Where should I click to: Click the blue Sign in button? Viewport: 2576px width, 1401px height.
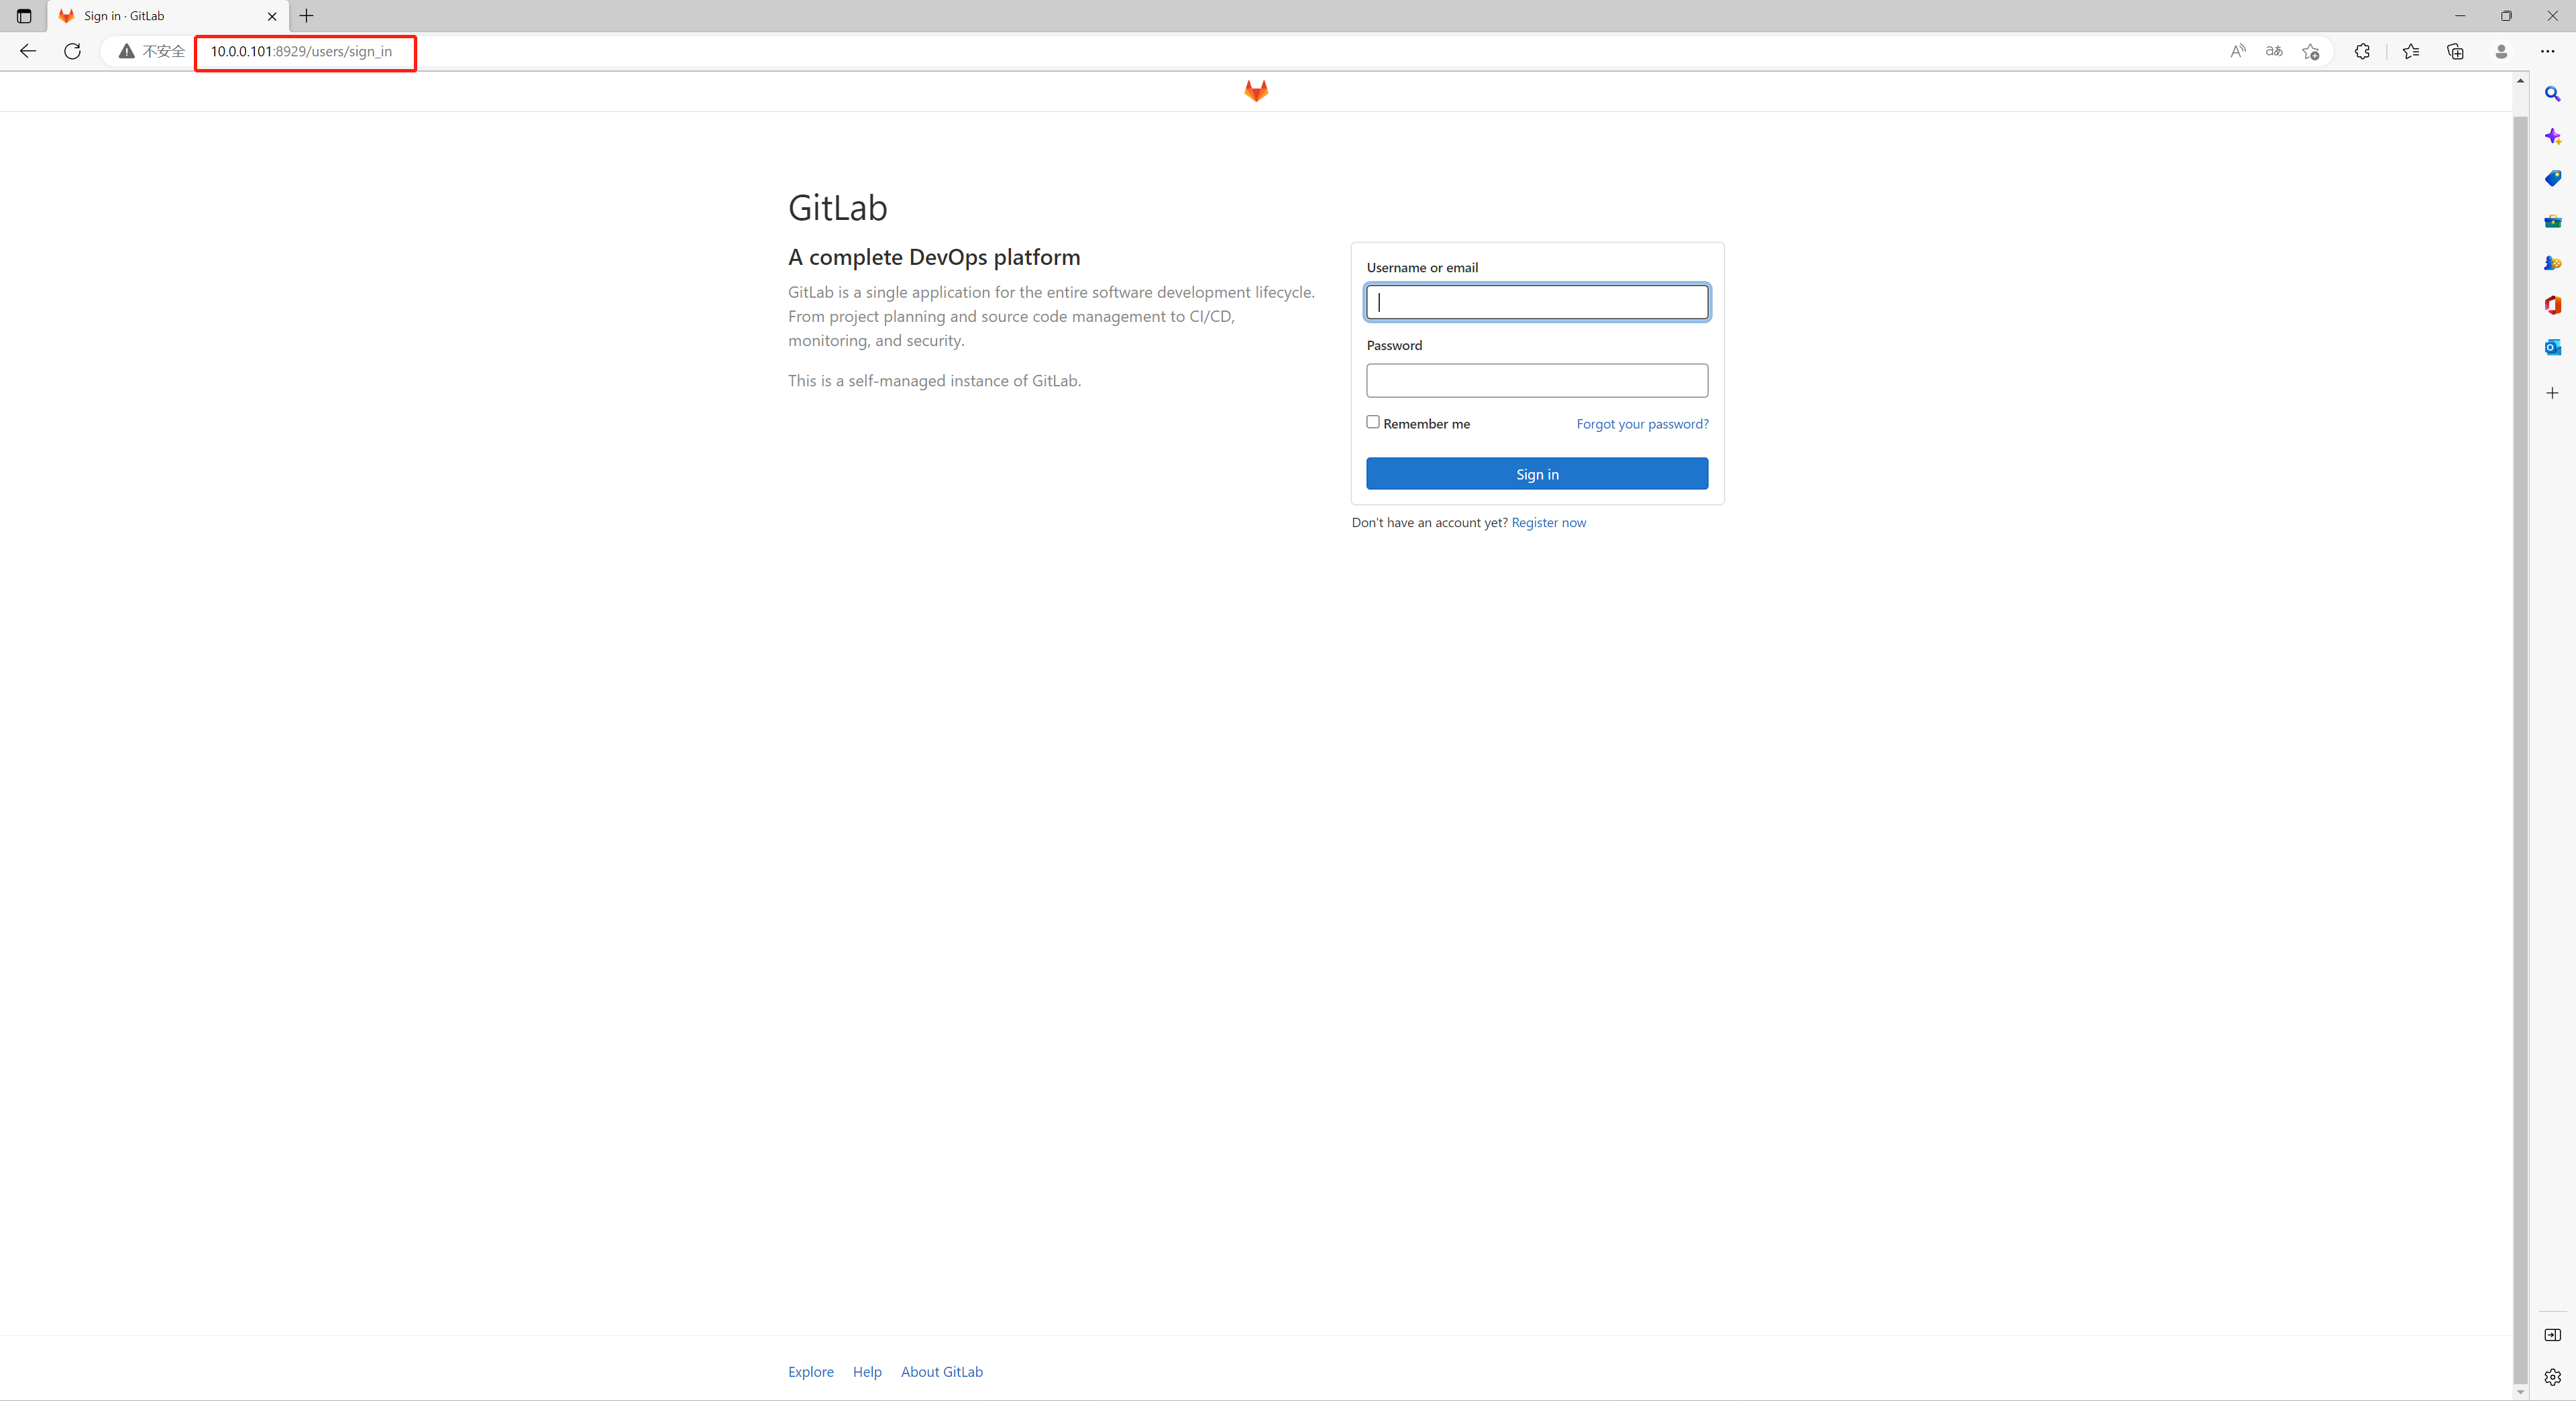pyautogui.click(x=1537, y=474)
